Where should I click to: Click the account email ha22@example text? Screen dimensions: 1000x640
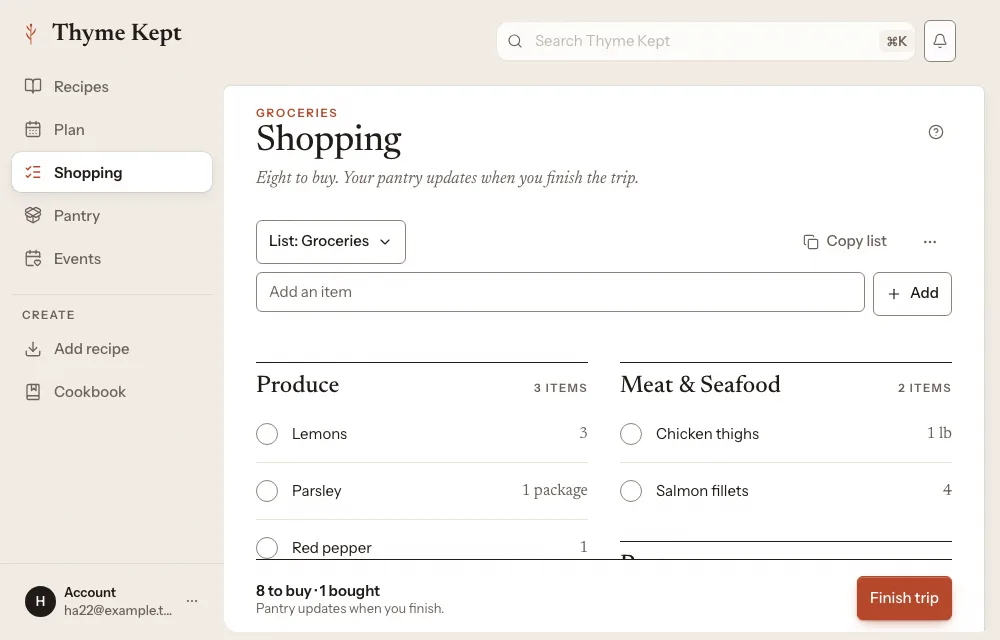(x=118, y=610)
